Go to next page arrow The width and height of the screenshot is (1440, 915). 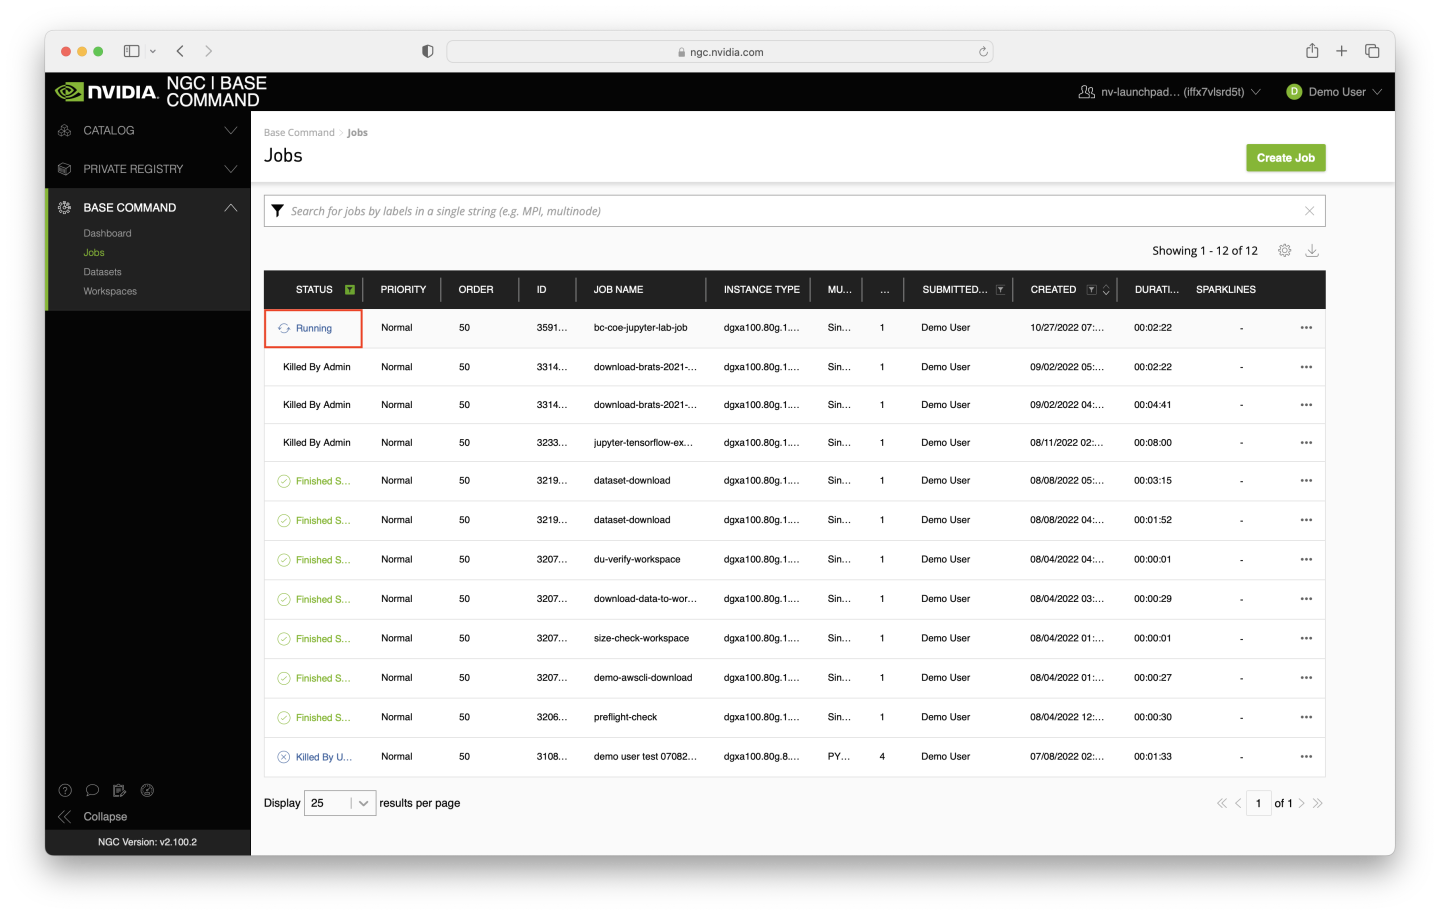pyautogui.click(x=1301, y=804)
